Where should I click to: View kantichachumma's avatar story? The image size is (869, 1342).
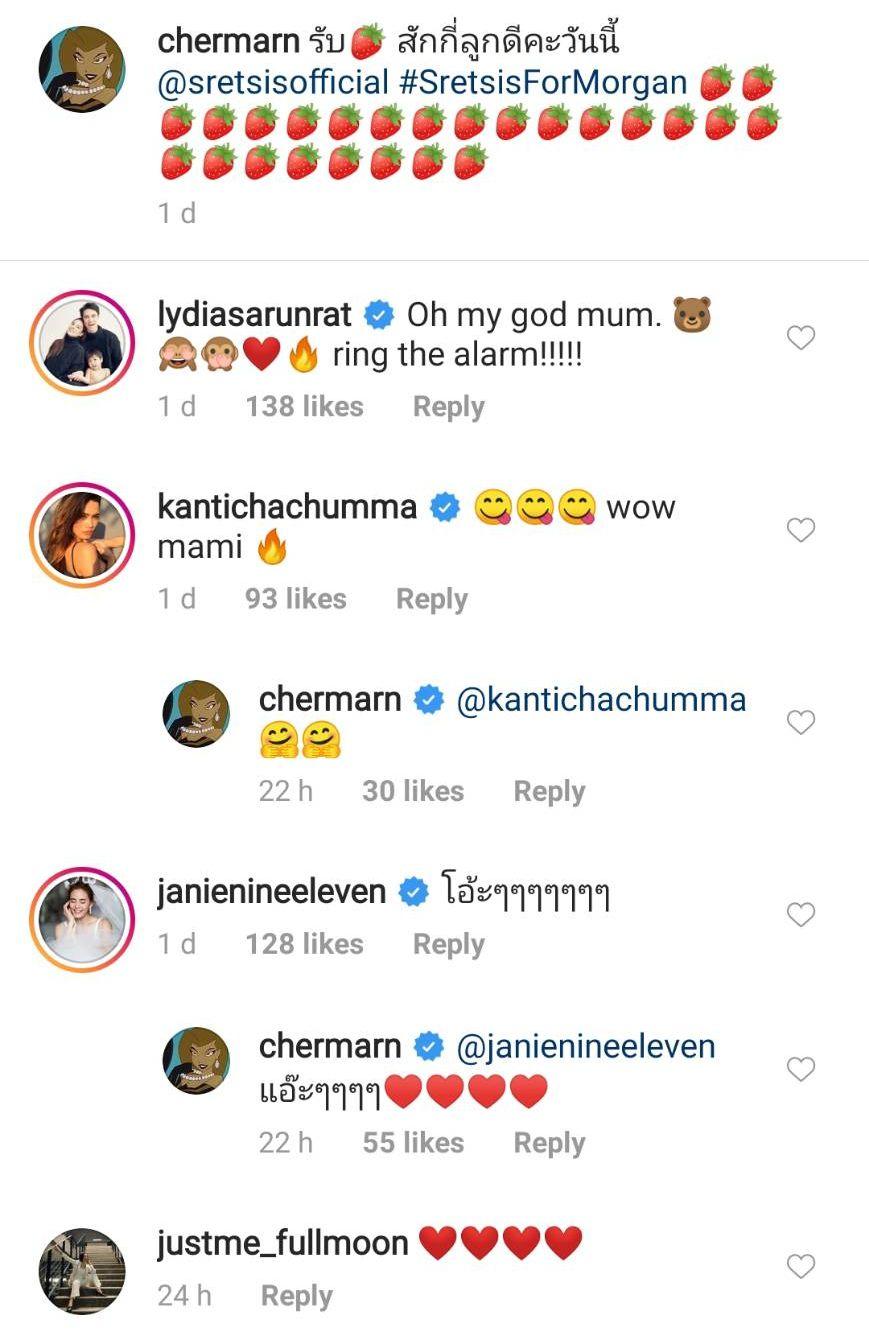82,535
